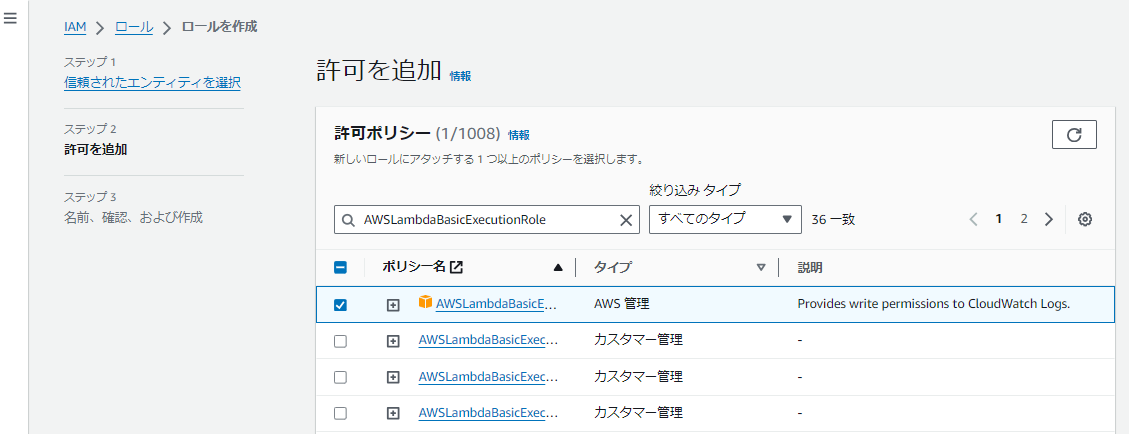Viewport: 1129px width, 434px height.
Task: Sort by policy name ascending arrow
Action: [557, 268]
